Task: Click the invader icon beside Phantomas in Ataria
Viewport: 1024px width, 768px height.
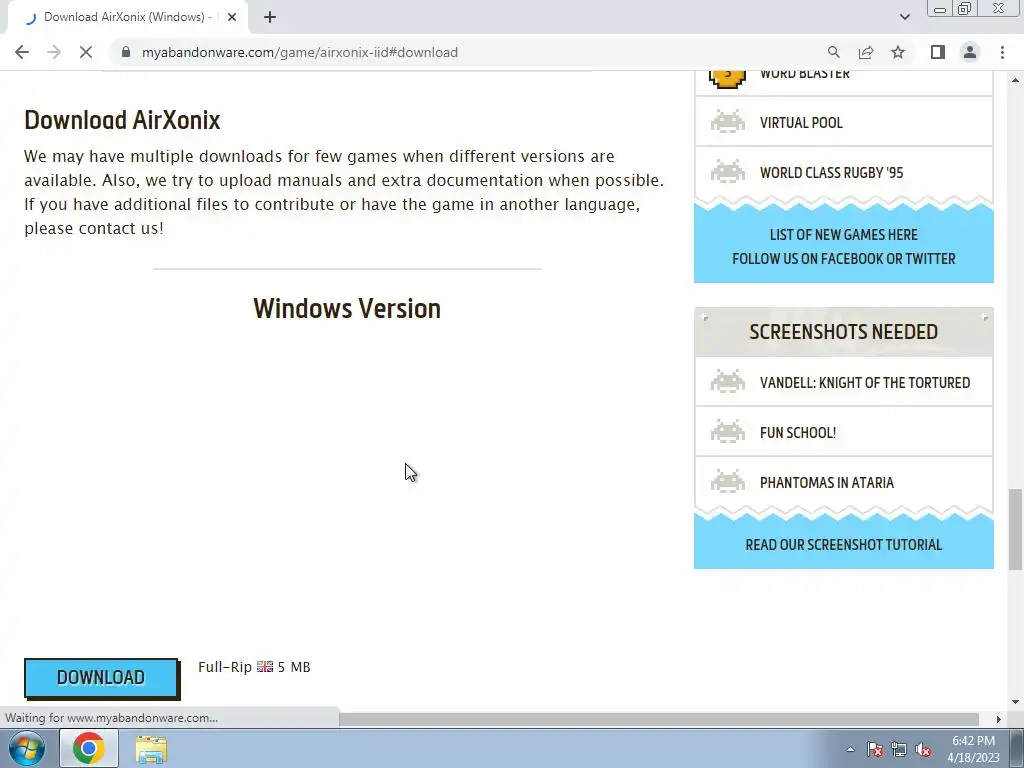Action: (x=728, y=482)
